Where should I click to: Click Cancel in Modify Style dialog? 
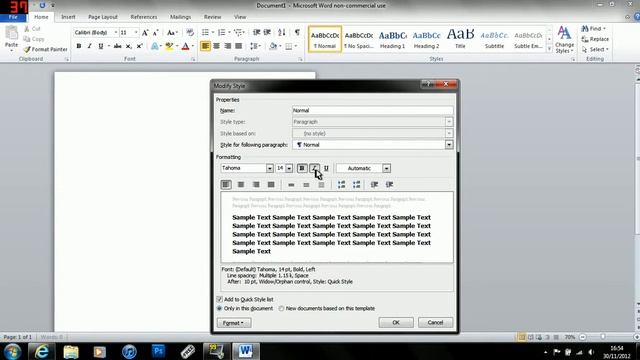point(435,322)
